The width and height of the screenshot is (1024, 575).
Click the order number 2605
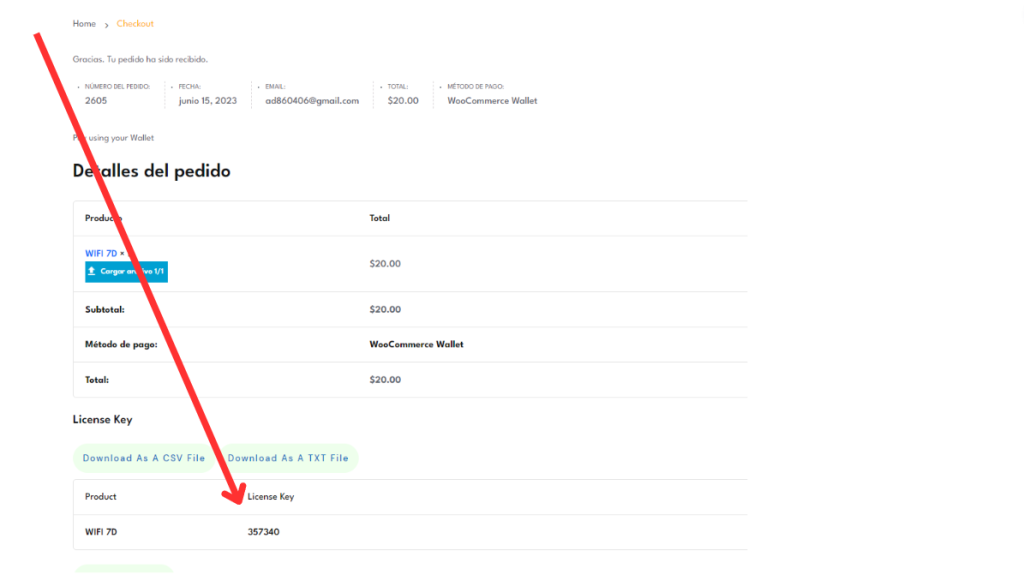96,101
